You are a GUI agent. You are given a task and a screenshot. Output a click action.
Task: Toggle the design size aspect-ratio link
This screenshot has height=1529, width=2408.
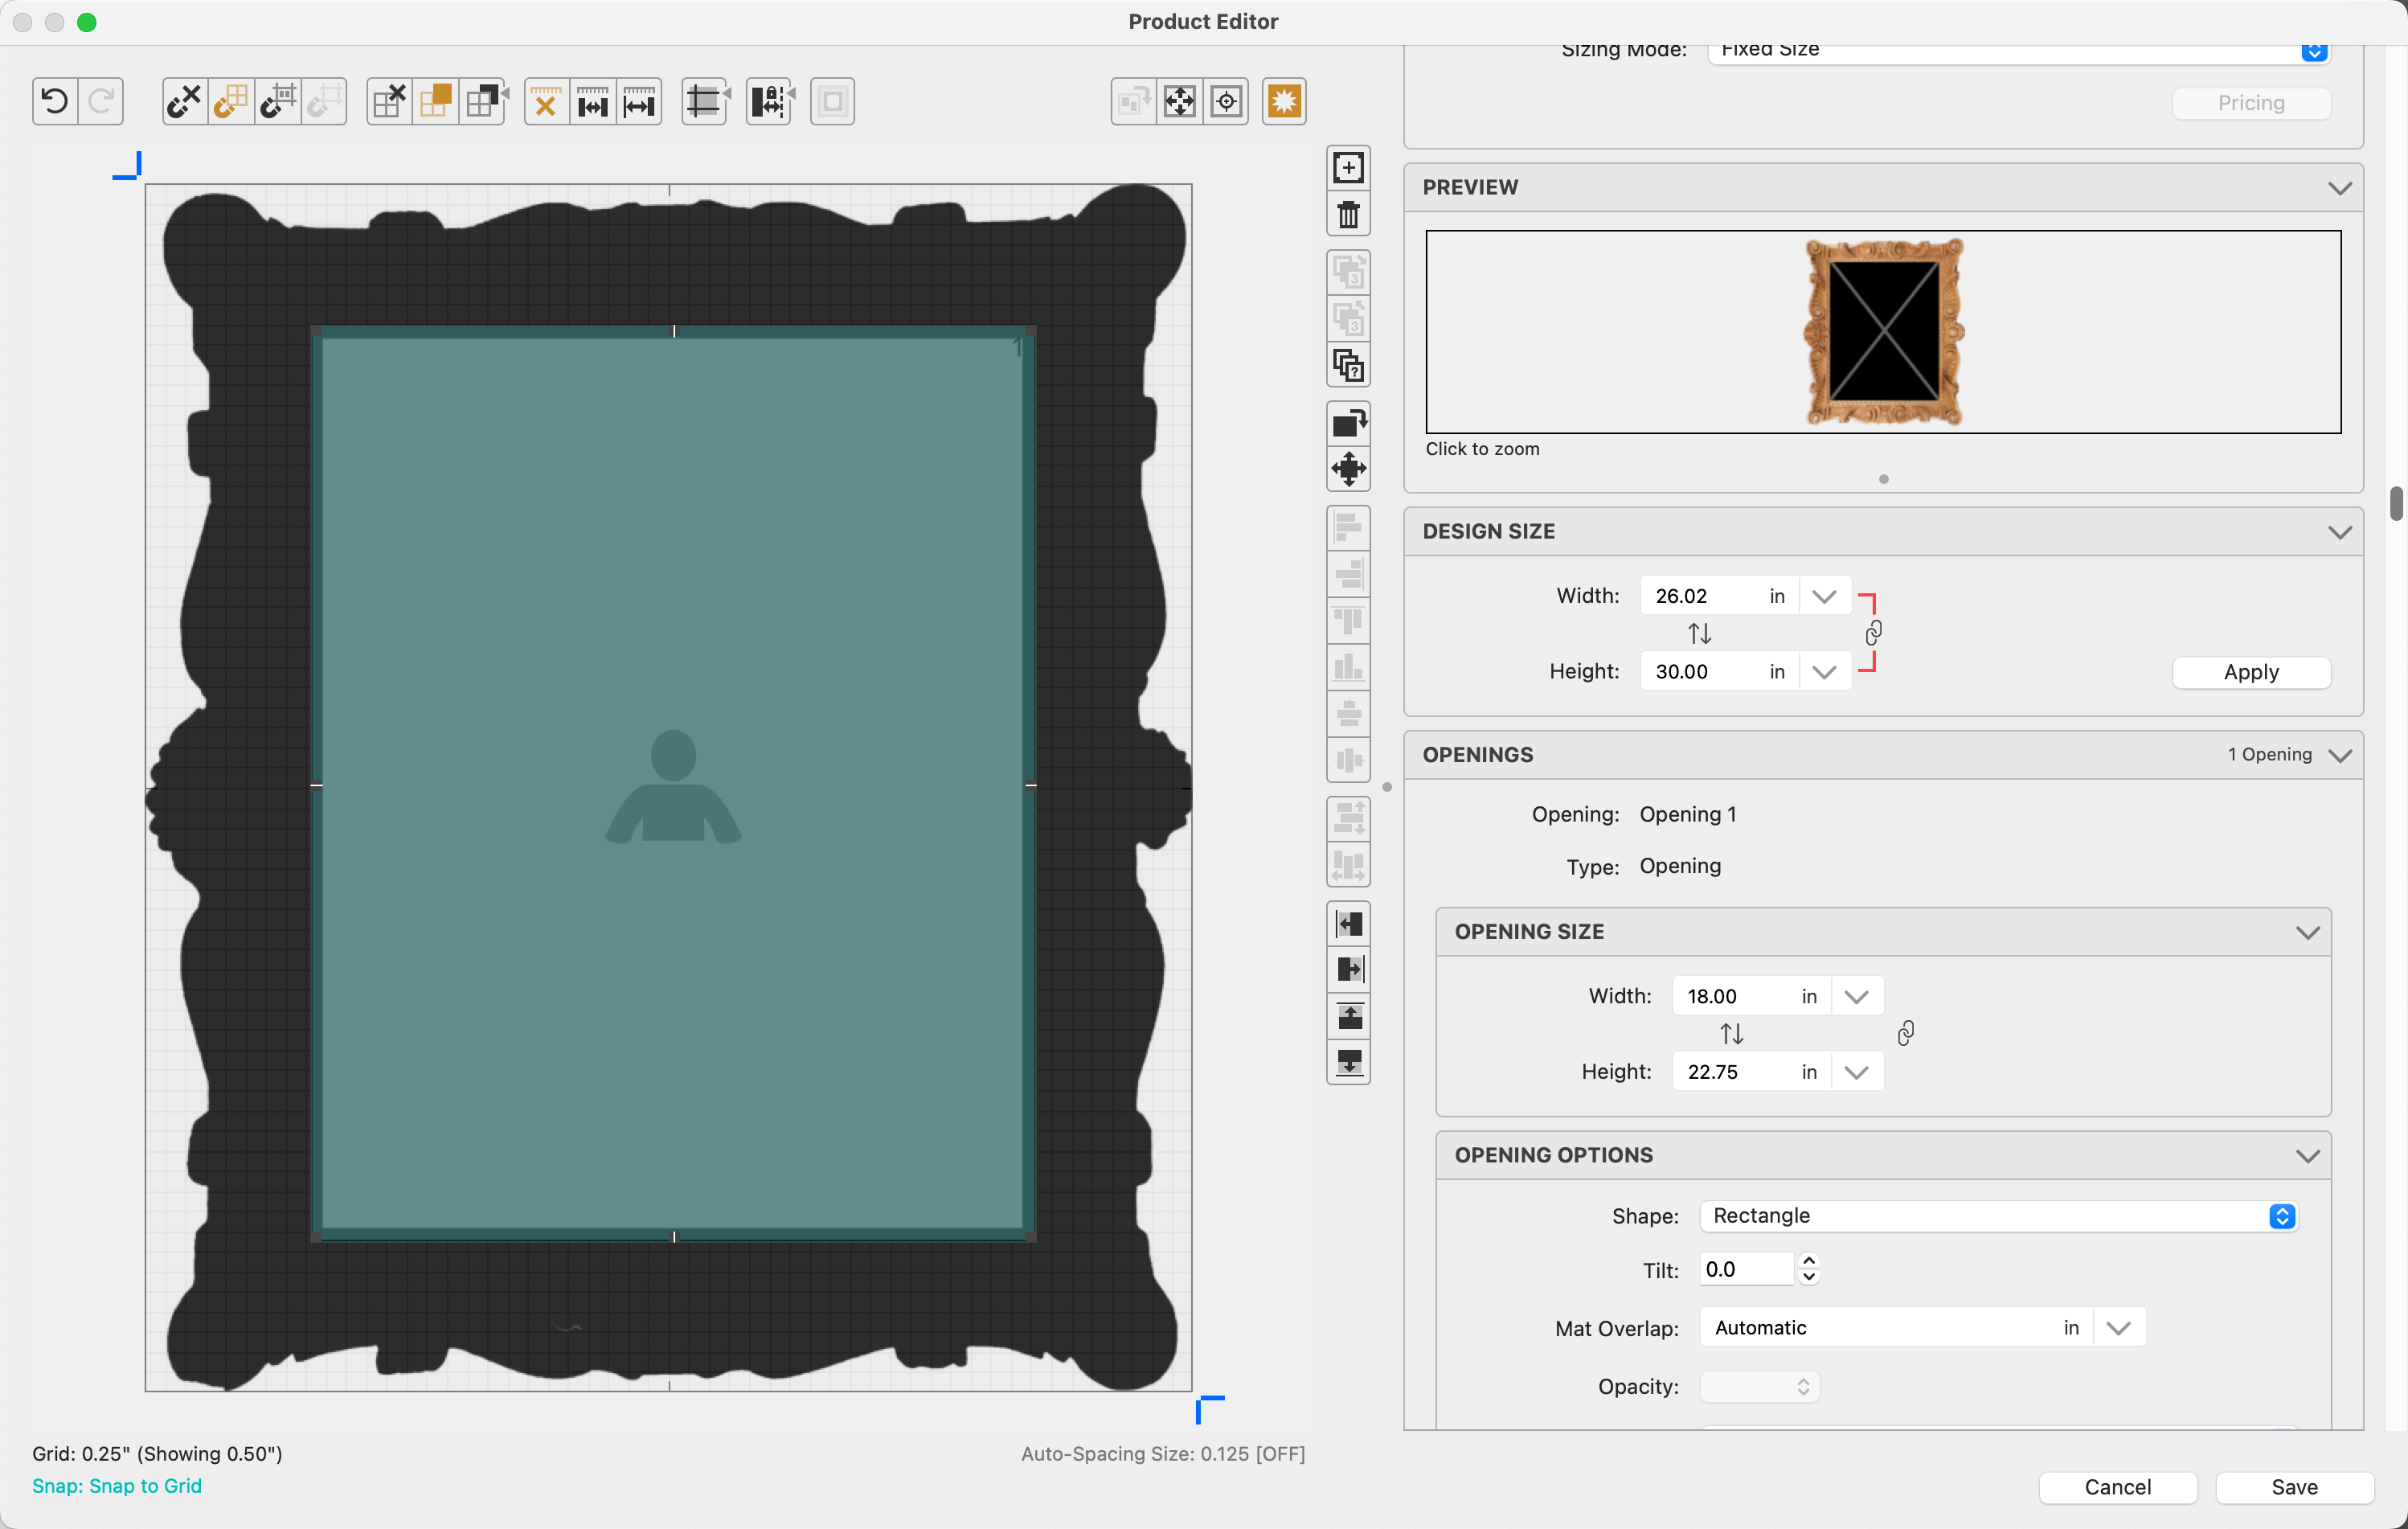pyautogui.click(x=1873, y=633)
